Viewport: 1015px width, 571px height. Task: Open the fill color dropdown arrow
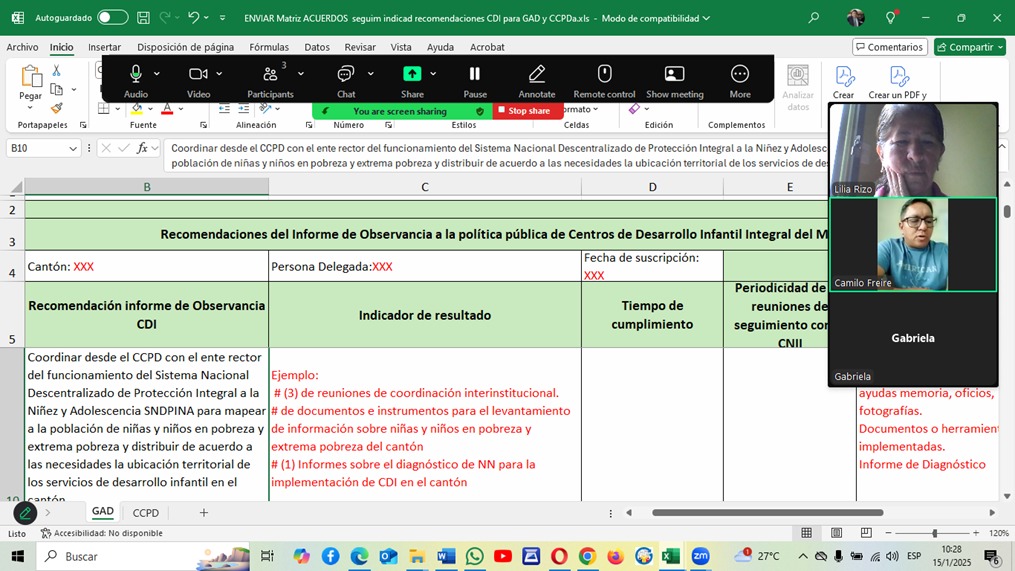click(150, 109)
